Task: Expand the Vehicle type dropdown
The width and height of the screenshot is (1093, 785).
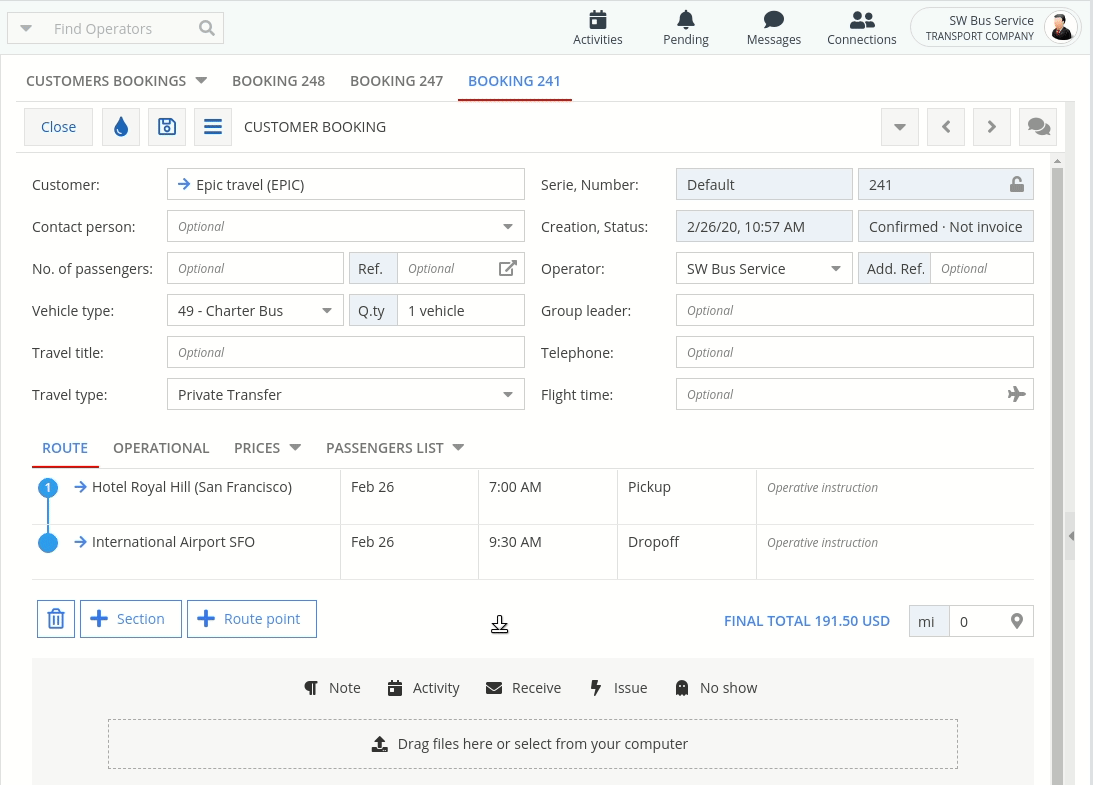Action: pyautogui.click(x=326, y=311)
